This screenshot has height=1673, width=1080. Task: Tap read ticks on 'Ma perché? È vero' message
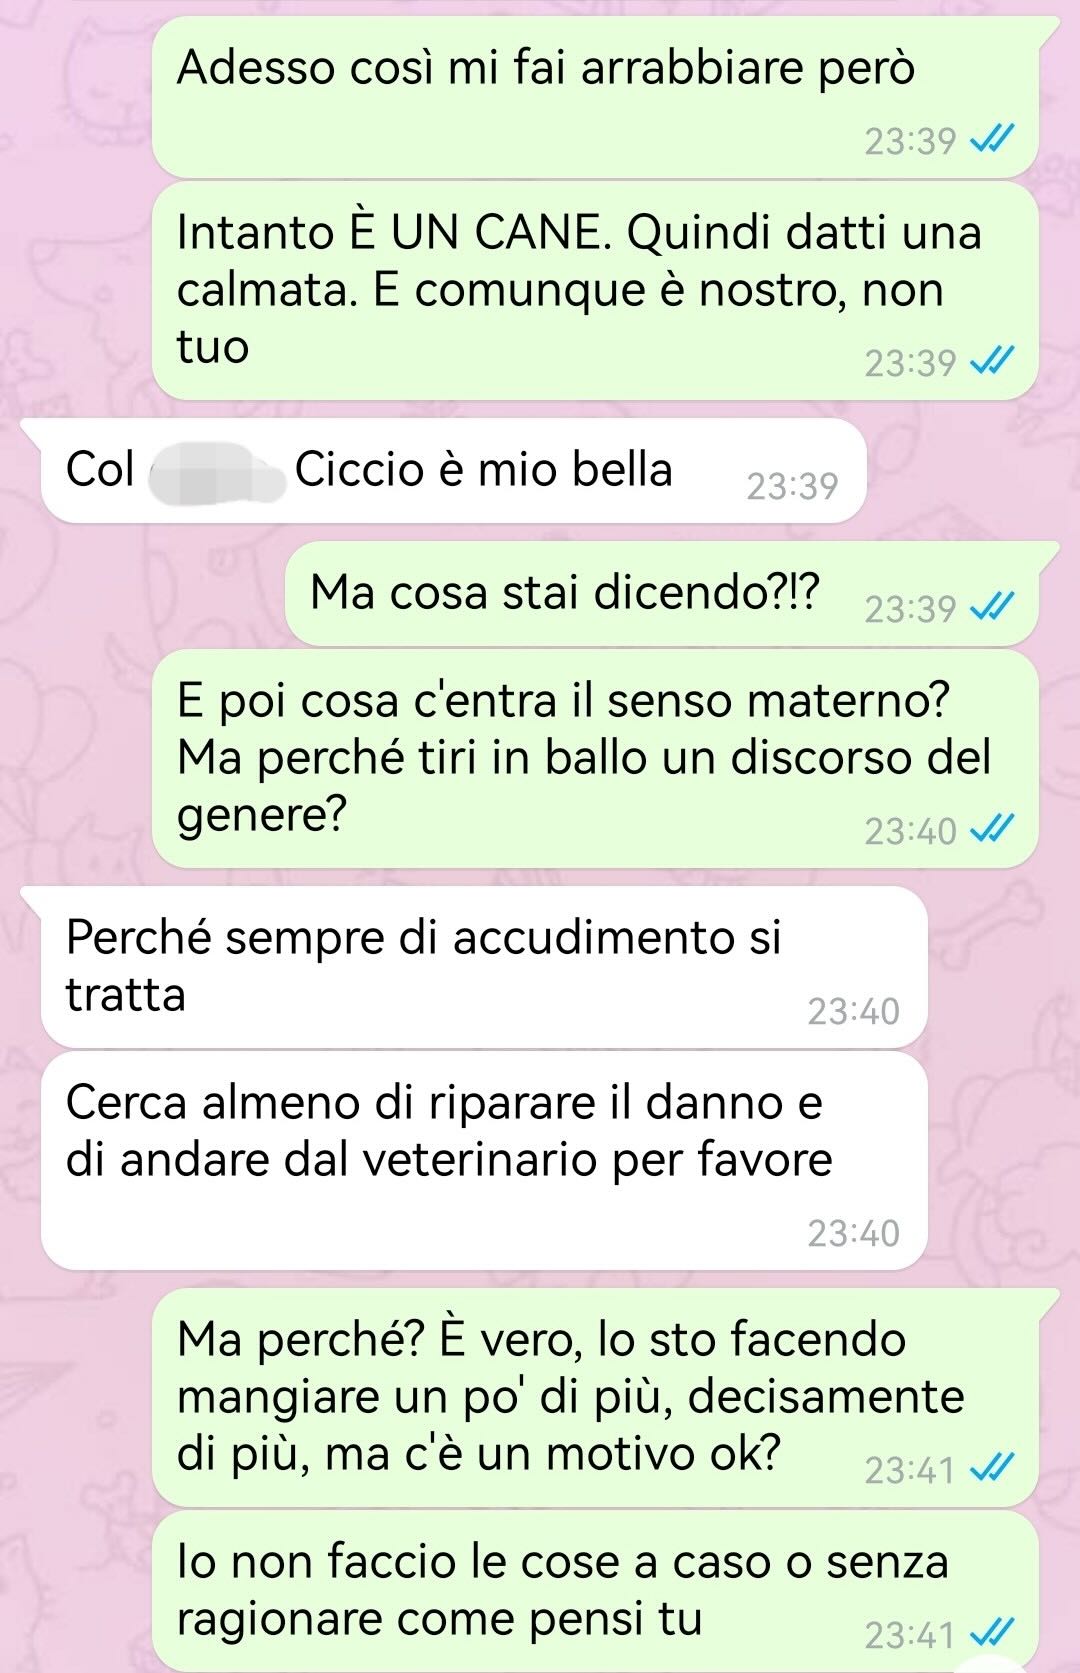point(993,1468)
